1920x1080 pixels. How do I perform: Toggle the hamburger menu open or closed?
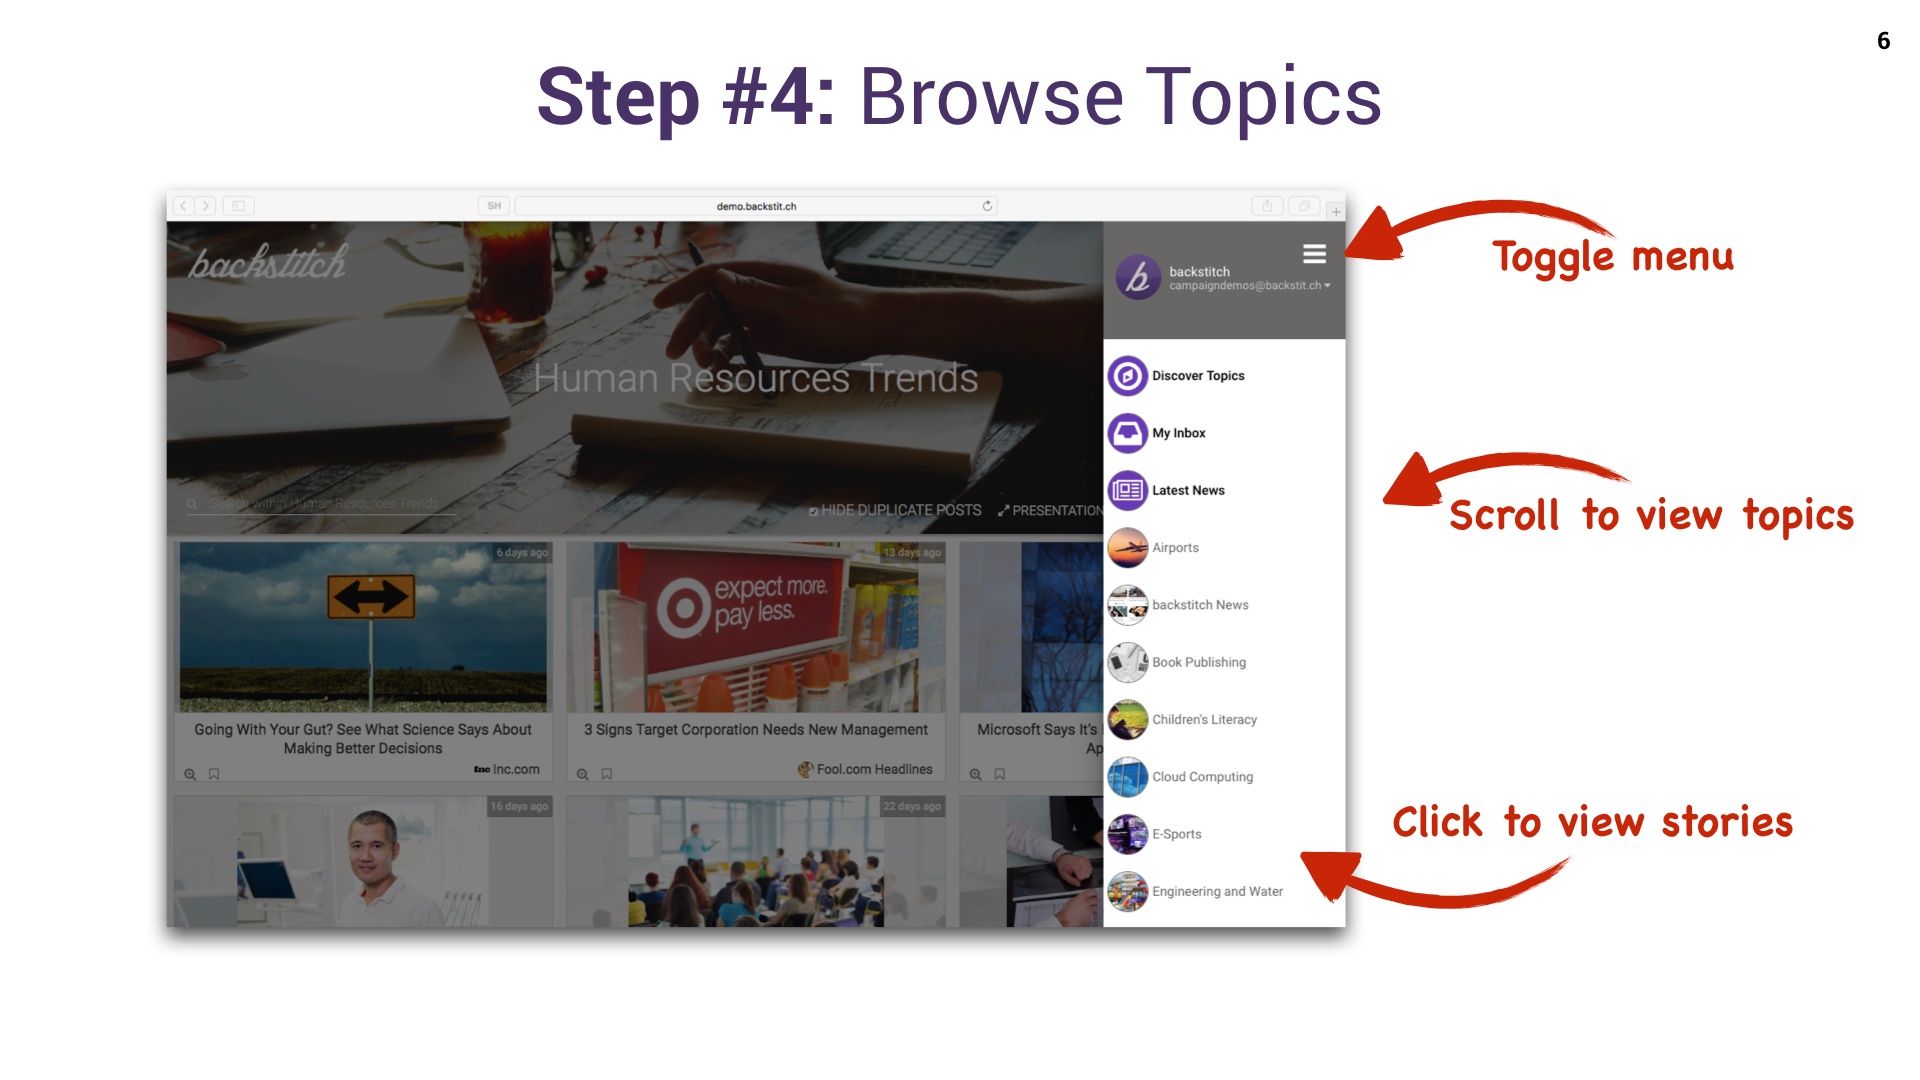point(1313,253)
